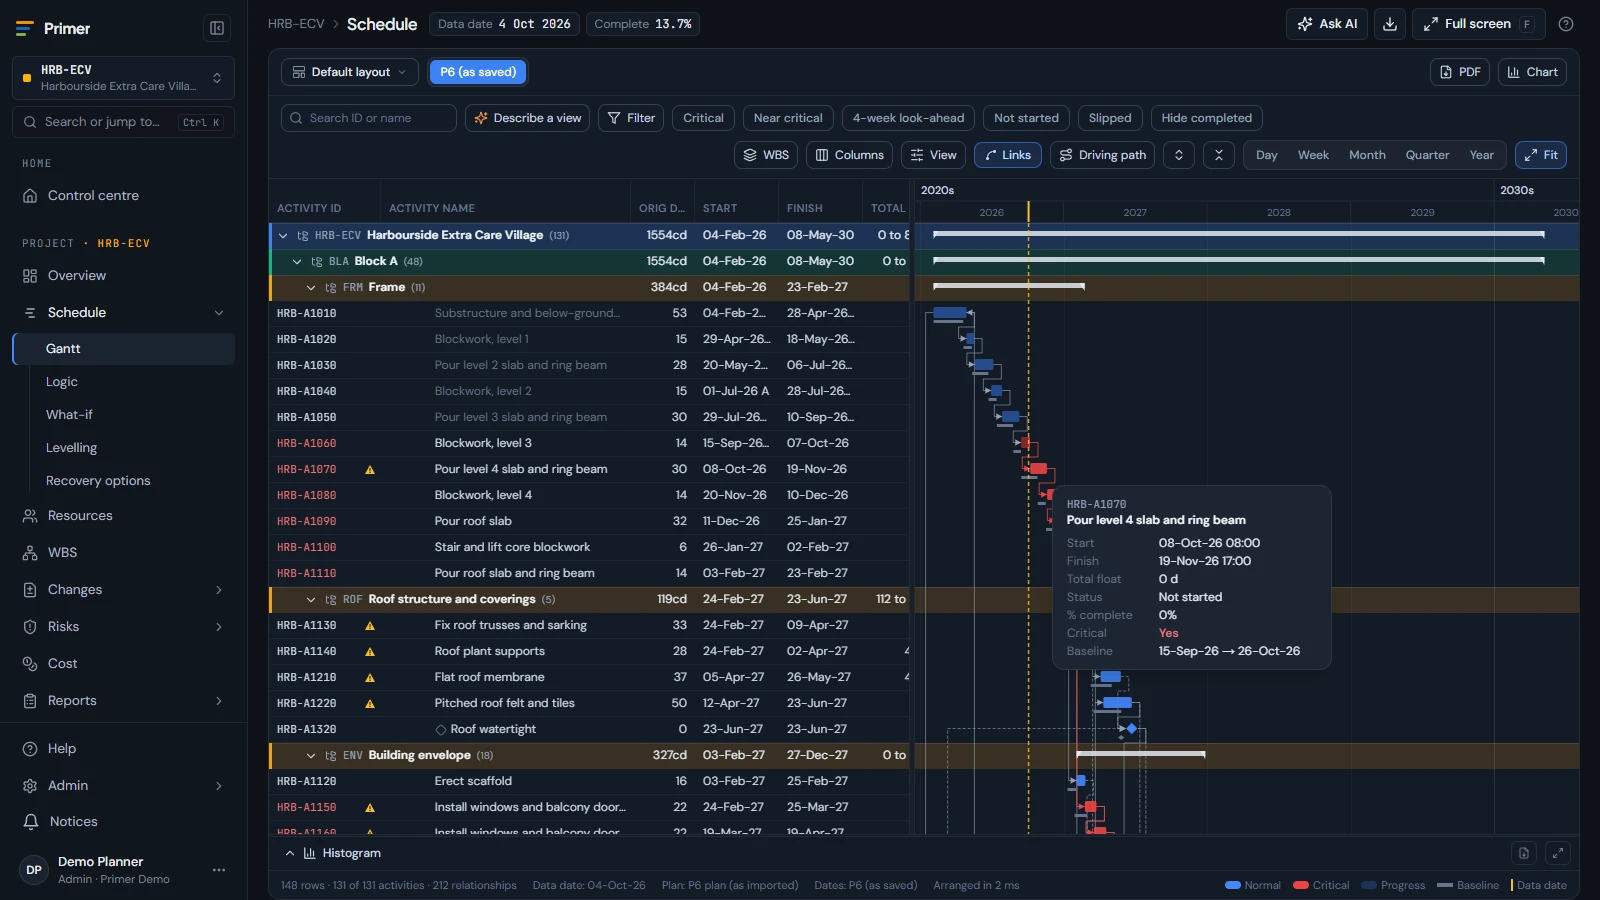Screen dimensions: 1600x900
Task: Click the Fit timescale button
Action: [x=1541, y=155]
